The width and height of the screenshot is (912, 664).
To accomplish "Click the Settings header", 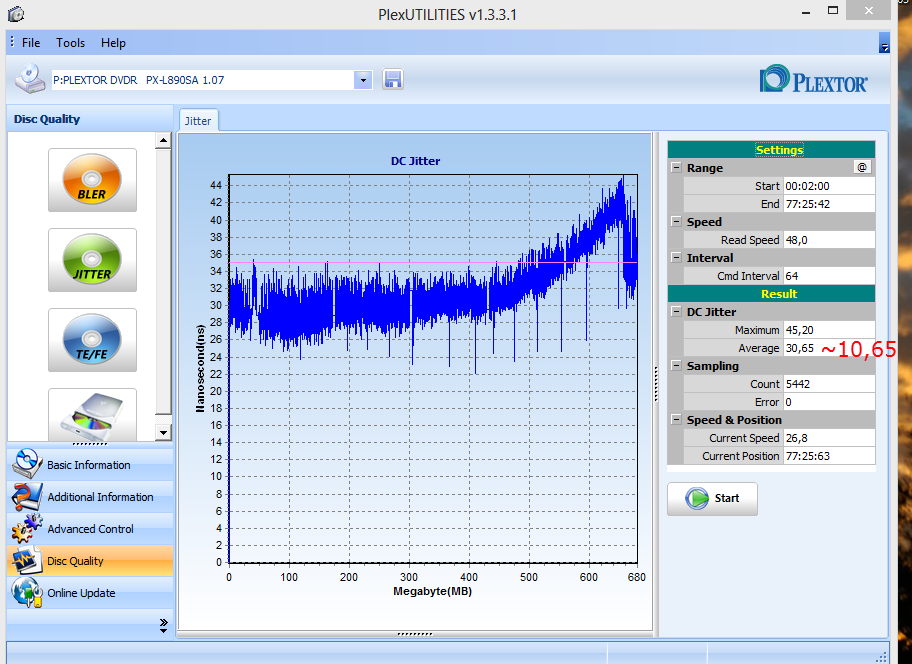I will click(x=771, y=149).
